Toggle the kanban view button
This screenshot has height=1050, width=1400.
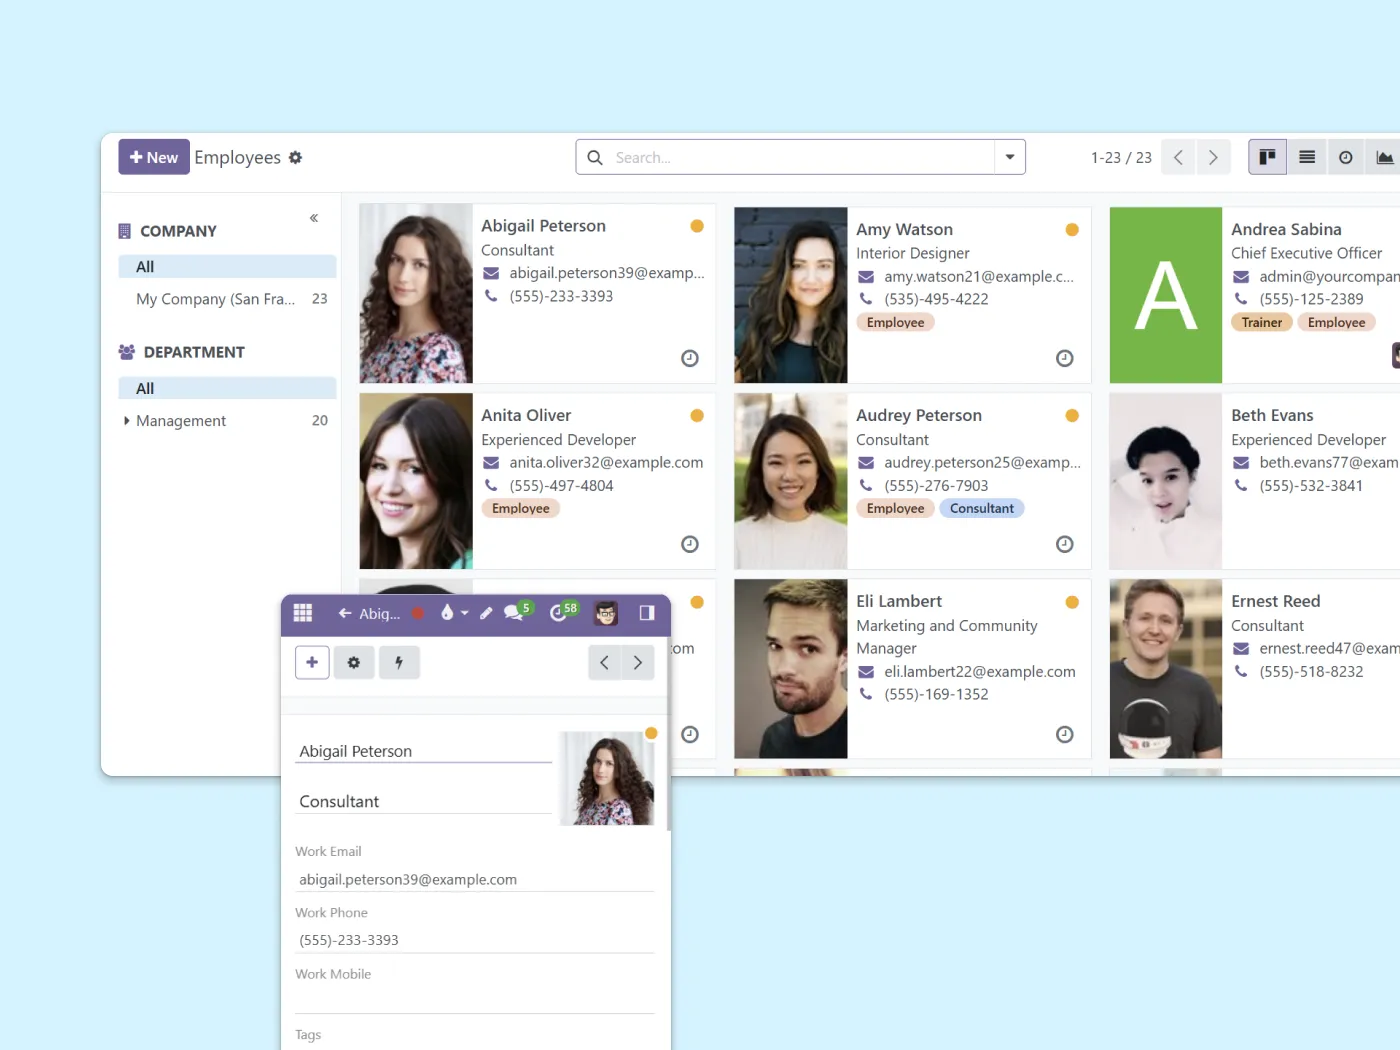click(x=1267, y=157)
